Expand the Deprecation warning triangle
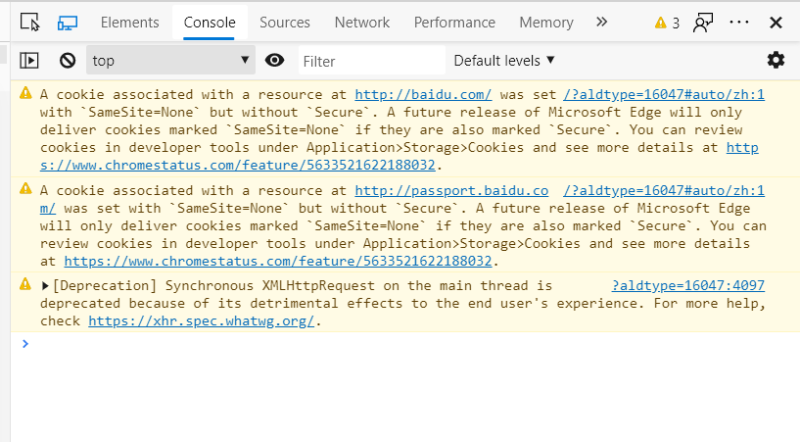Image resolution: width=800 pixels, height=442 pixels. (x=45, y=286)
